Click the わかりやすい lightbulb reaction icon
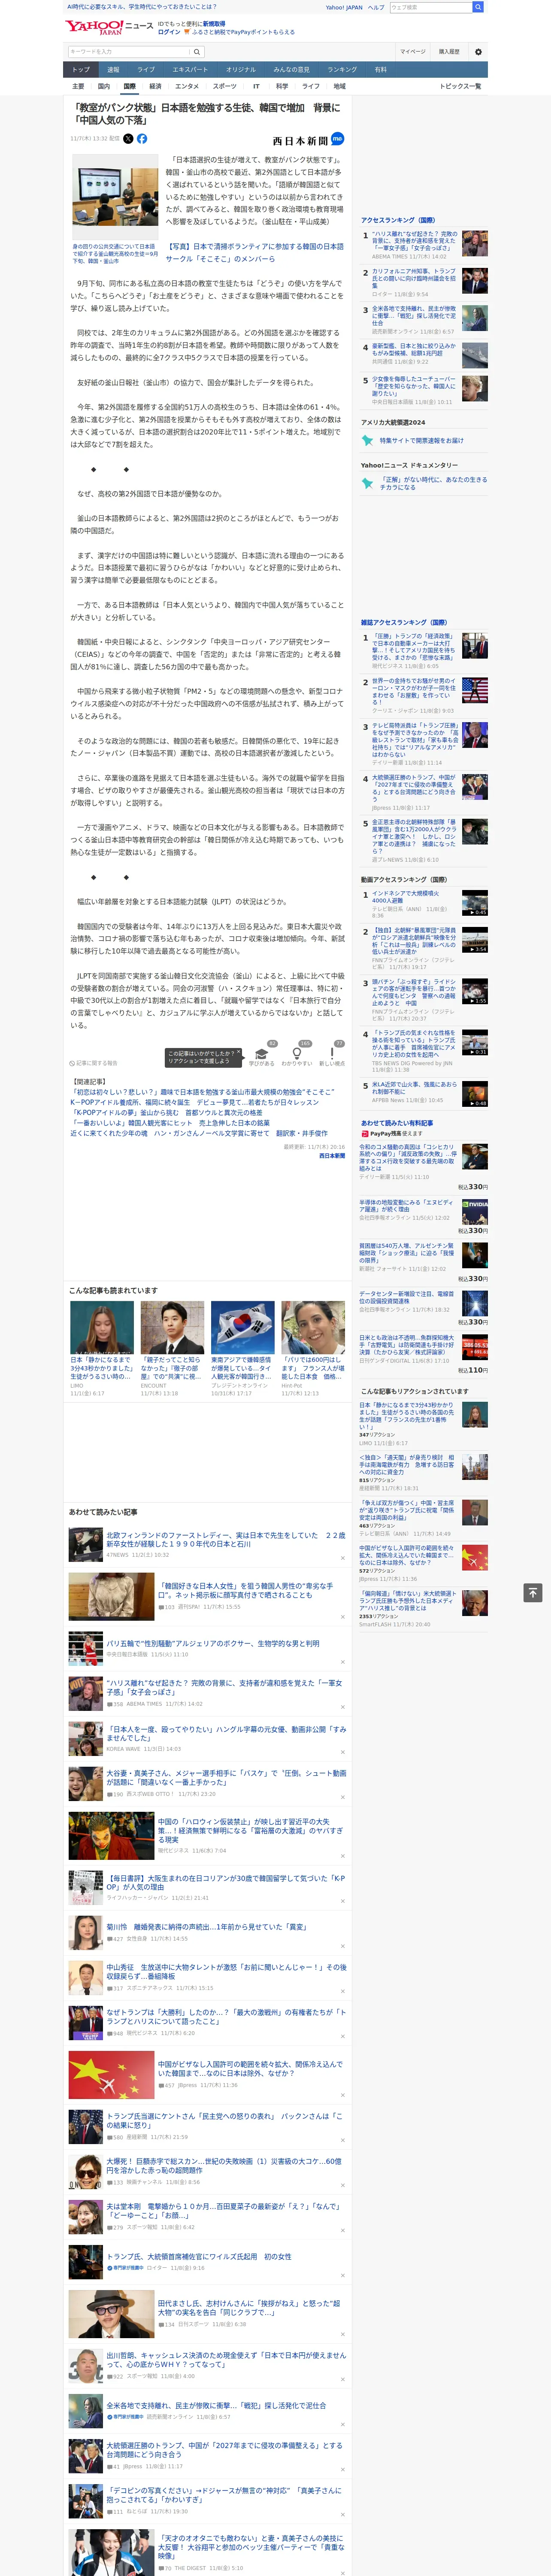Screen dimensions: 551x2576 (297, 1053)
